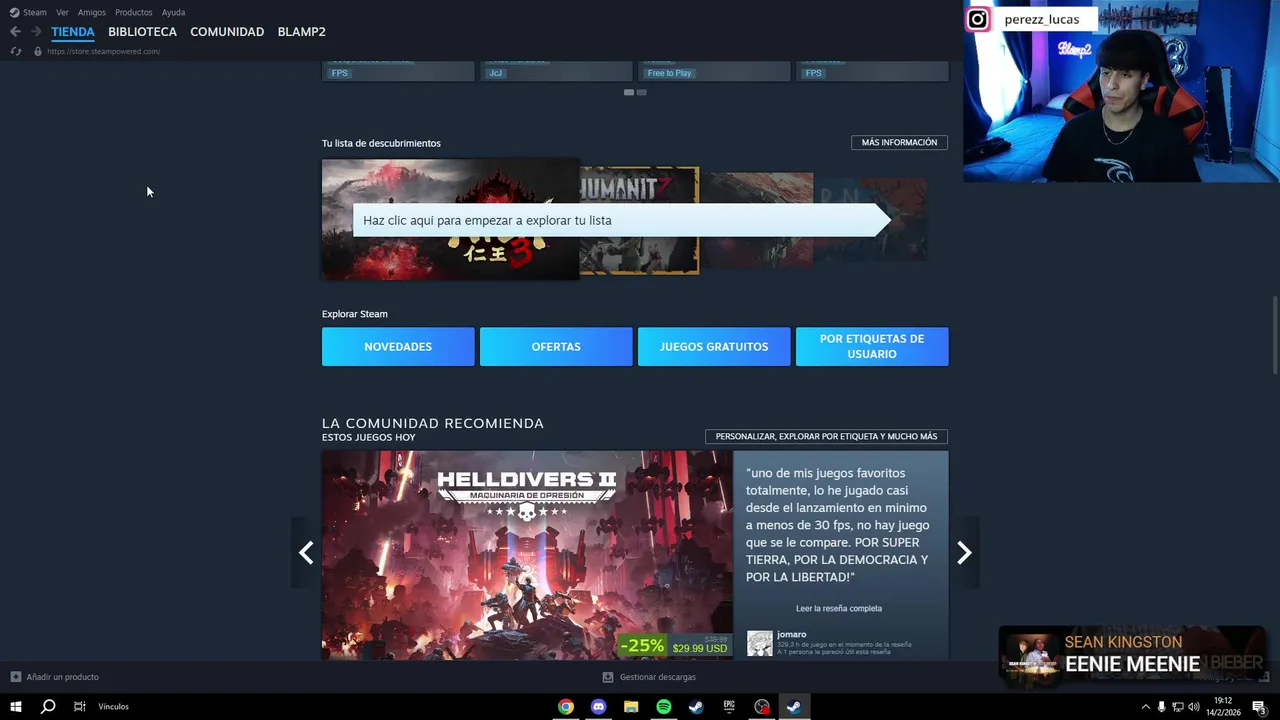Screen dimensions: 1280x720
Task: Open Spotify from the taskbar
Action: coord(664,707)
